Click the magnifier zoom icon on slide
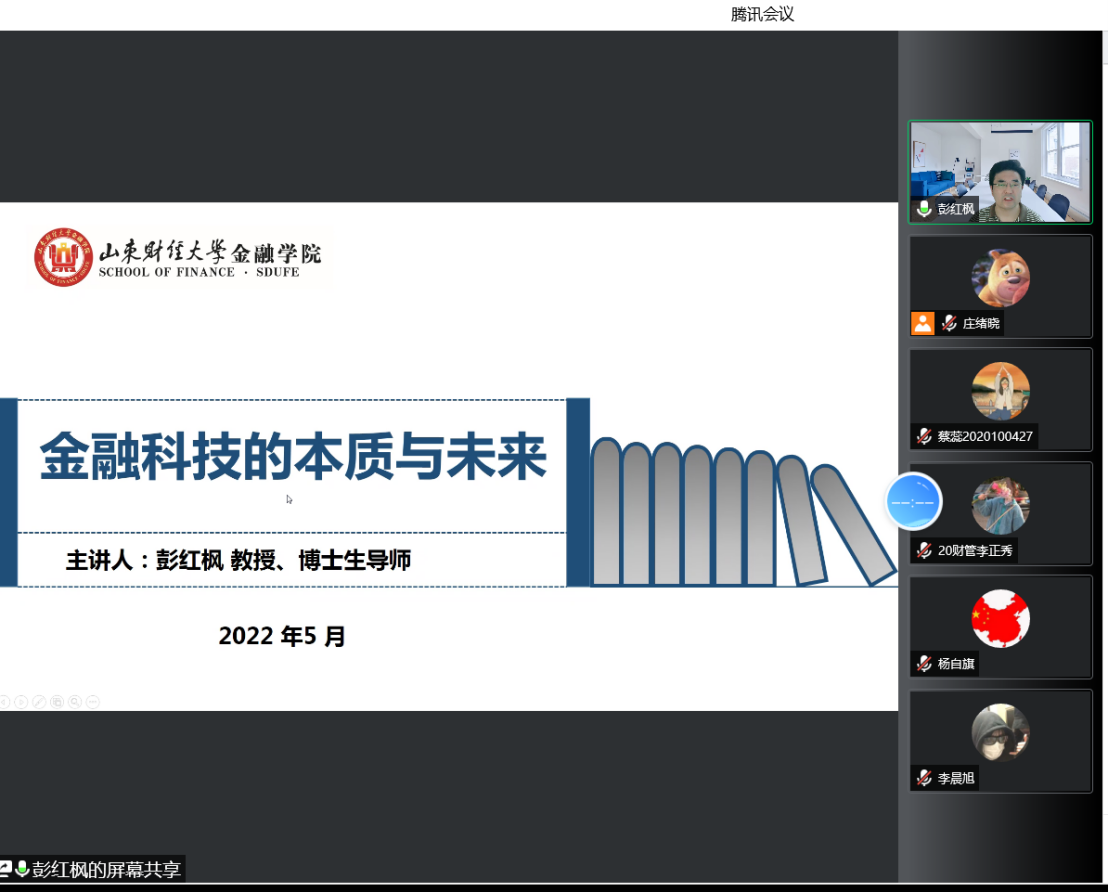This screenshot has width=1108, height=892. point(75,702)
